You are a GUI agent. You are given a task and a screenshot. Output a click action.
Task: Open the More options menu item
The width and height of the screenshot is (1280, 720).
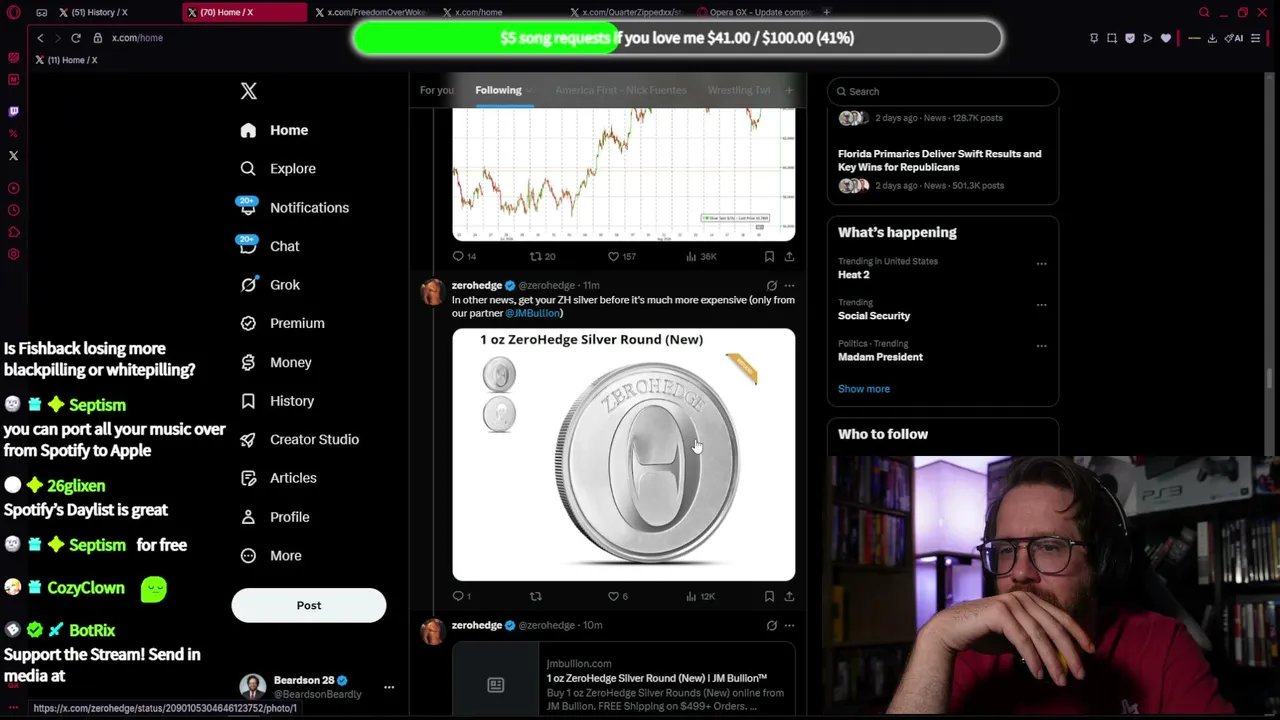tap(271, 556)
